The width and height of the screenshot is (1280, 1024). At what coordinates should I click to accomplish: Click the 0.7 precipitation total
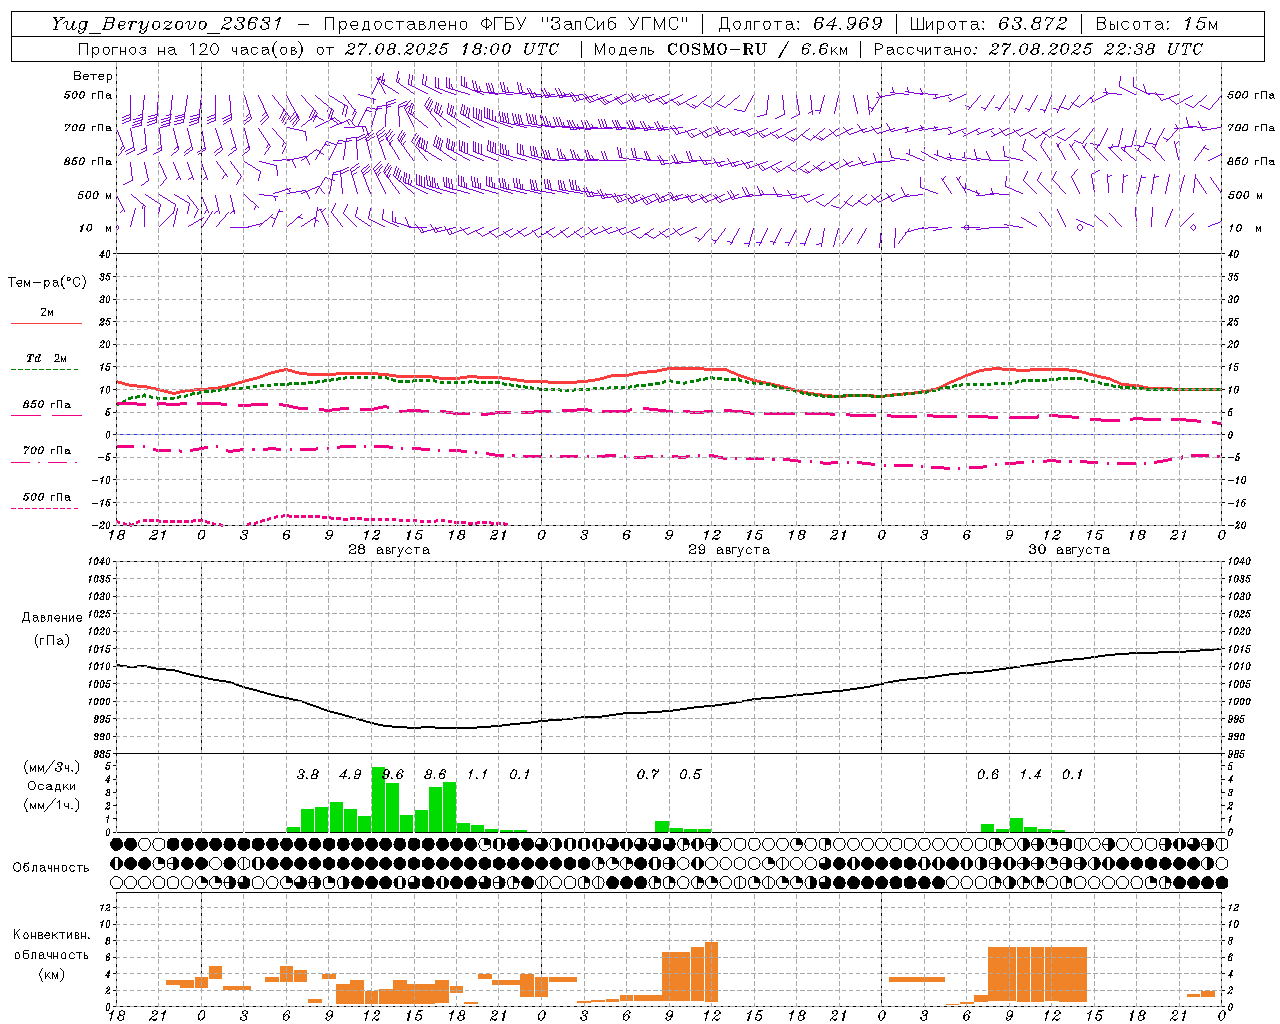pos(648,774)
